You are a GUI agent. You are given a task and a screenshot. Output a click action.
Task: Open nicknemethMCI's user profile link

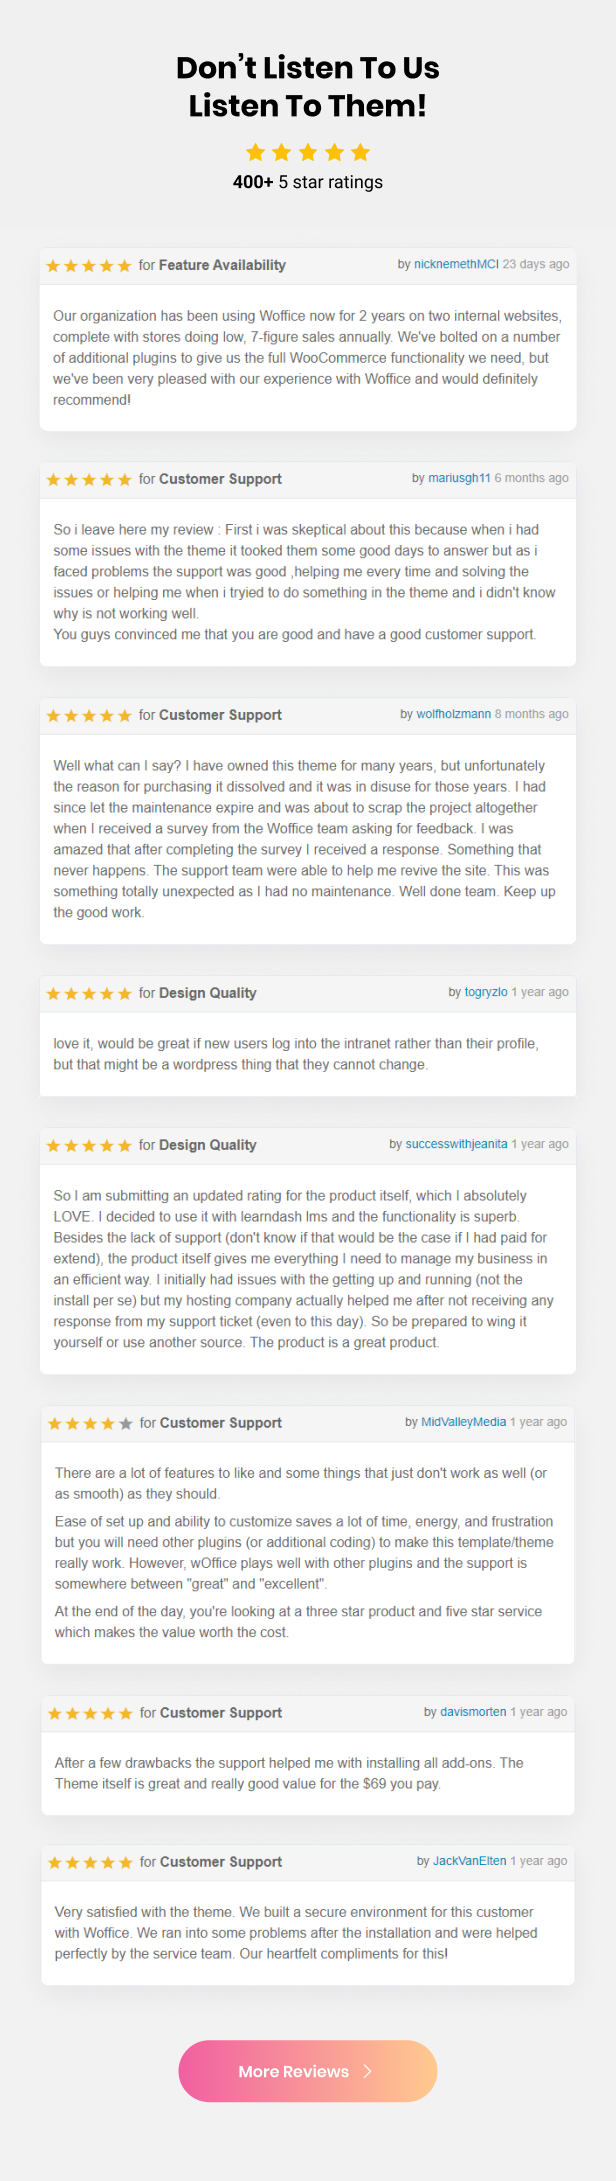pyautogui.click(x=456, y=264)
